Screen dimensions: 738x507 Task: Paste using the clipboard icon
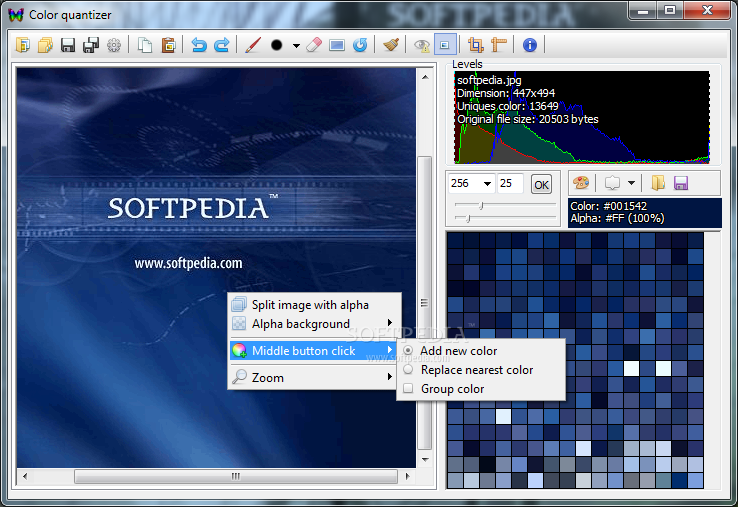click(168, 45)
